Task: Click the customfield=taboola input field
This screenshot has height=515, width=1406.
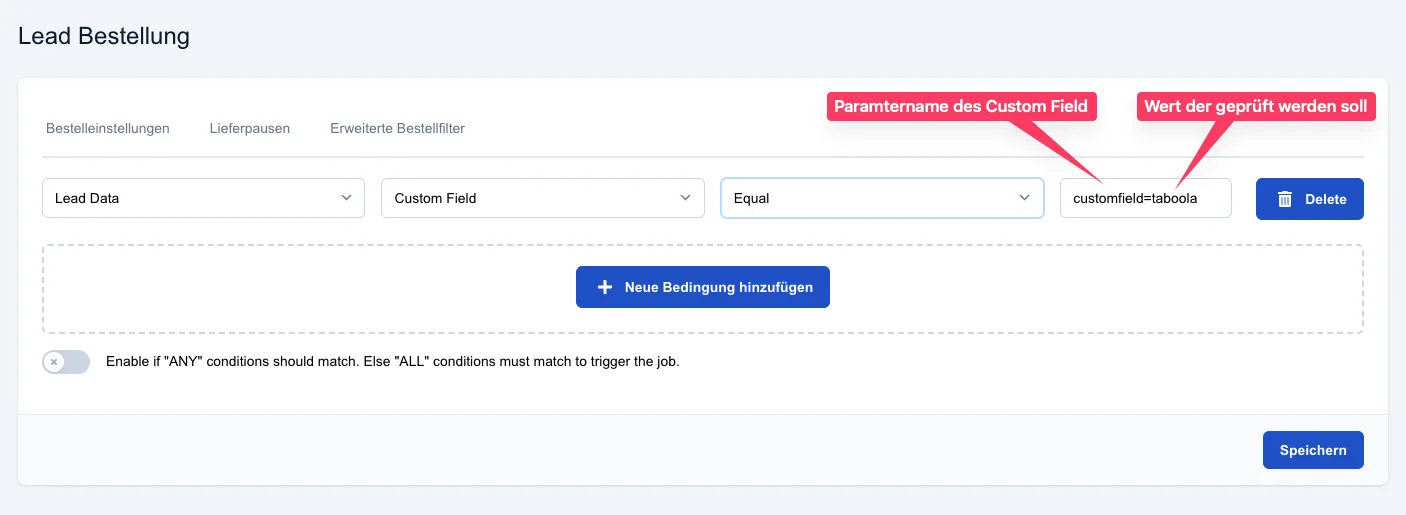Action: click(1146, 198)
